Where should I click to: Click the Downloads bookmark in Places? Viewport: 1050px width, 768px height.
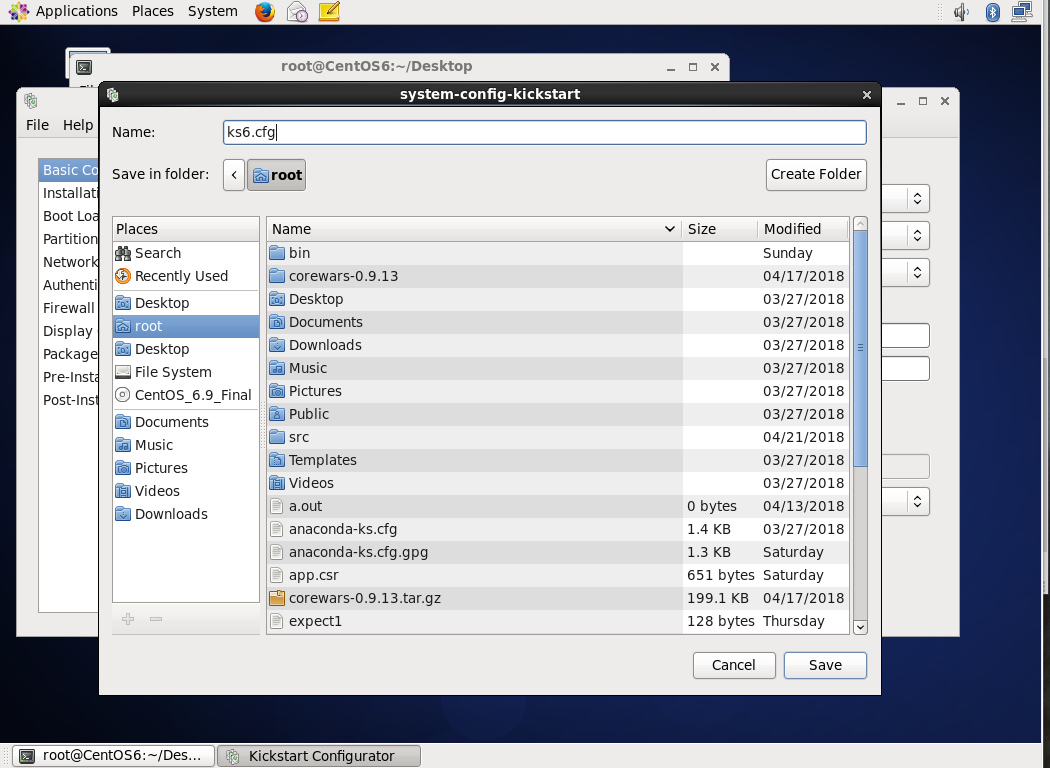tap(185, 514)
